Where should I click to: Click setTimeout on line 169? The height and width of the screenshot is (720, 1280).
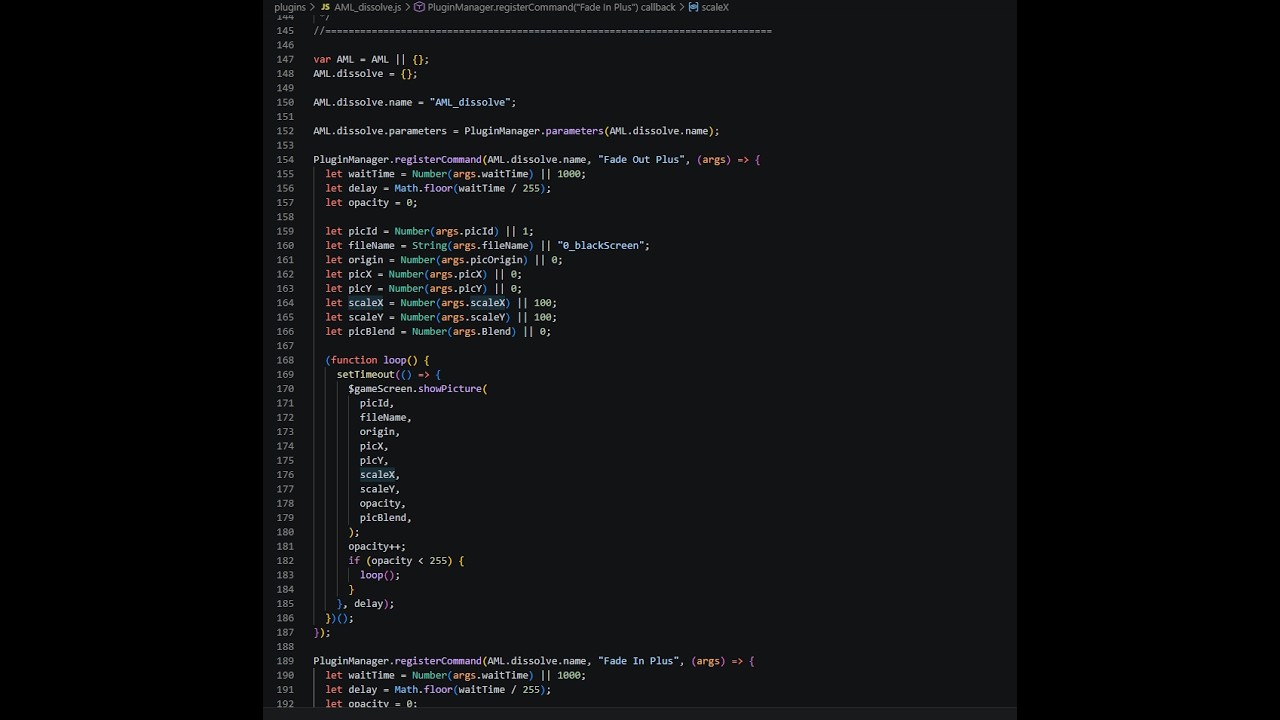[x=366, y=375]
